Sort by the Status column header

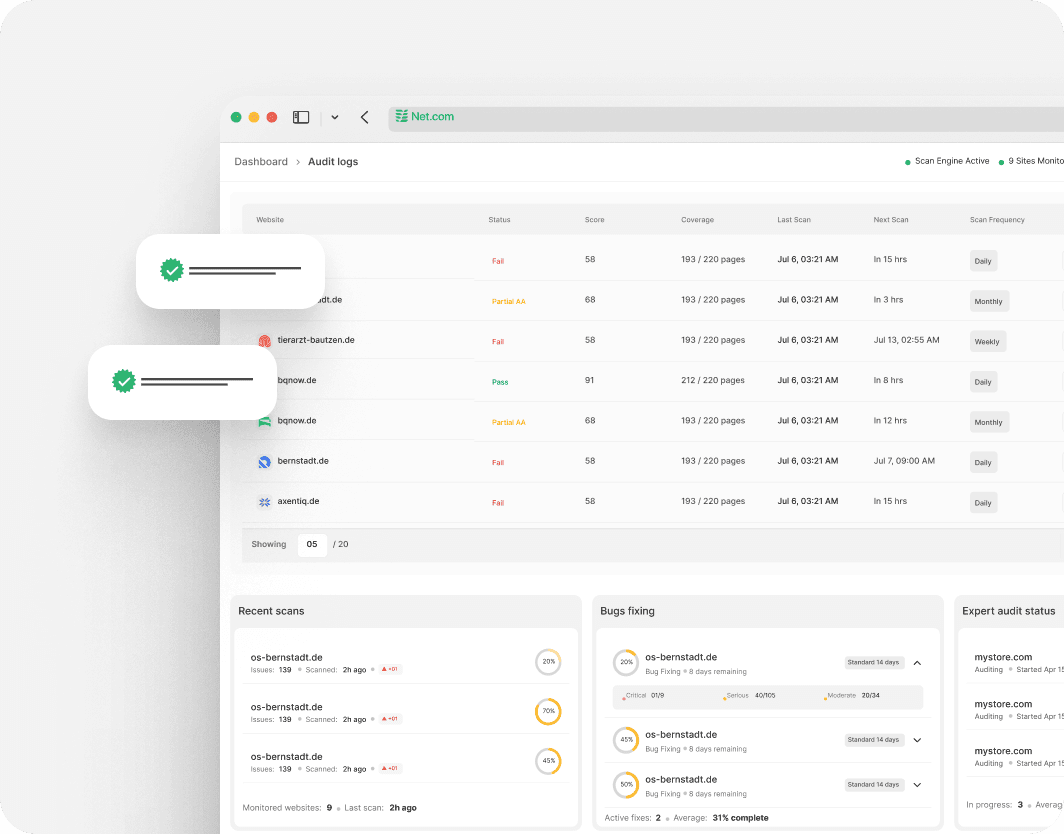pyautogui.click(x=499, y=220)
